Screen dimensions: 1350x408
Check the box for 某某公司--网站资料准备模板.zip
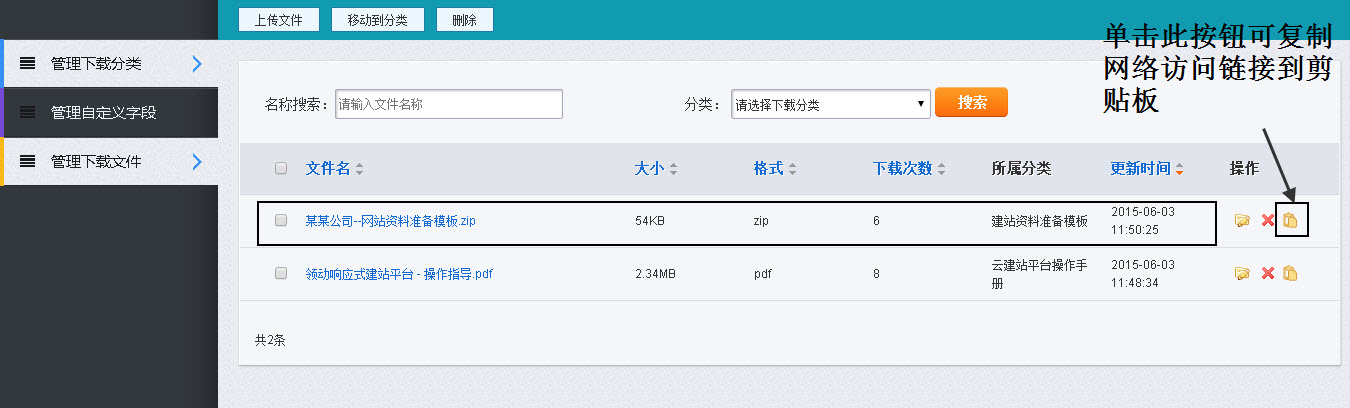pyautogui.click(x=281, y=220)
